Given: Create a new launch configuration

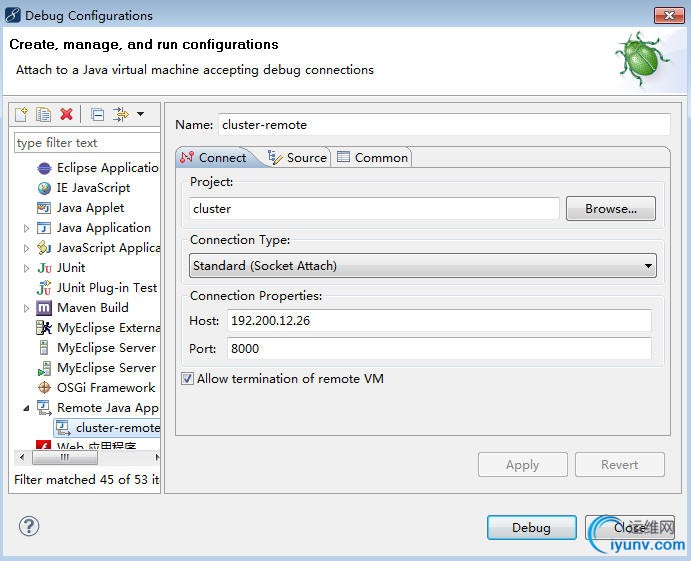Looking at the screenshot, I should click(x=21, y=115).
